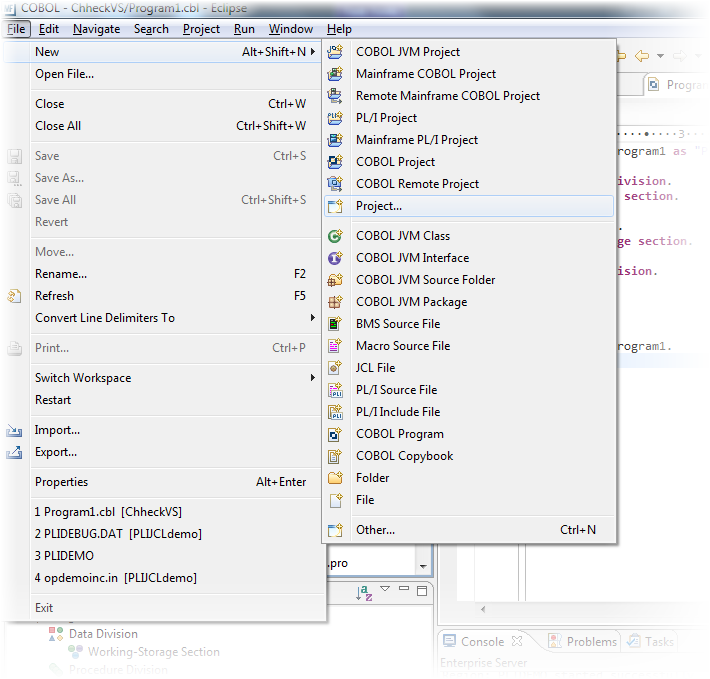The width and height of the screenshot is (710, 679).
Task: Select Close in the File menu
Action: 175,104
